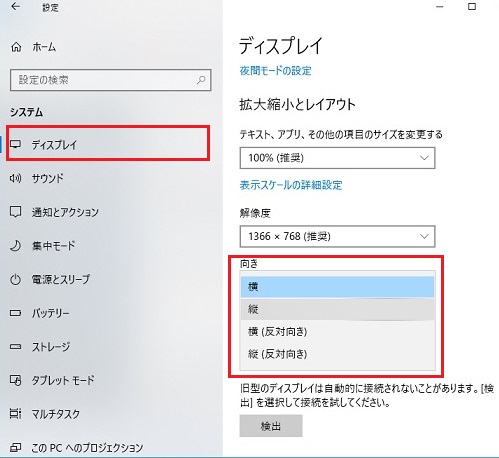The width and height of the screenshot is (499, 458).
Task: Open 電源とスリープ settings
Action: (x=61, y=279)
